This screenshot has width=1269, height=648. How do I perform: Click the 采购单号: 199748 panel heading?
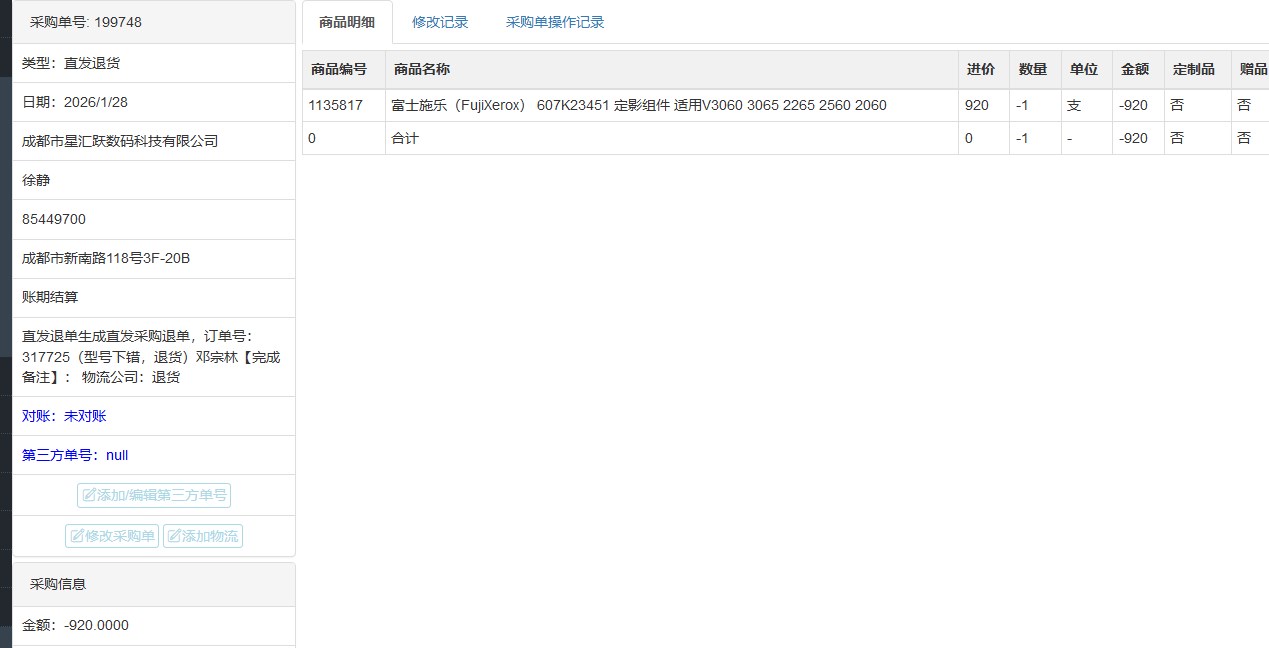click(x=86, y=22)
